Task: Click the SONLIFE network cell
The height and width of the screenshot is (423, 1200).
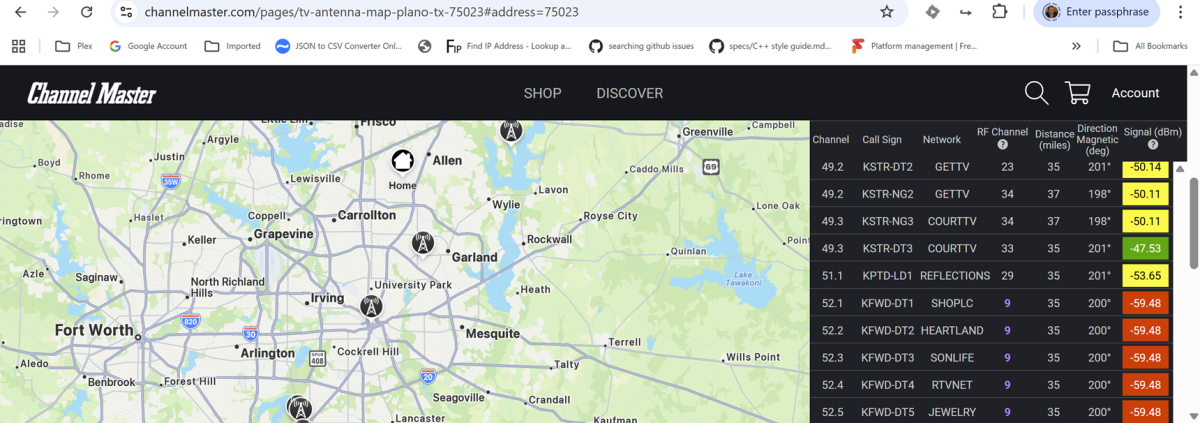Action: click(x=952, y=357)
